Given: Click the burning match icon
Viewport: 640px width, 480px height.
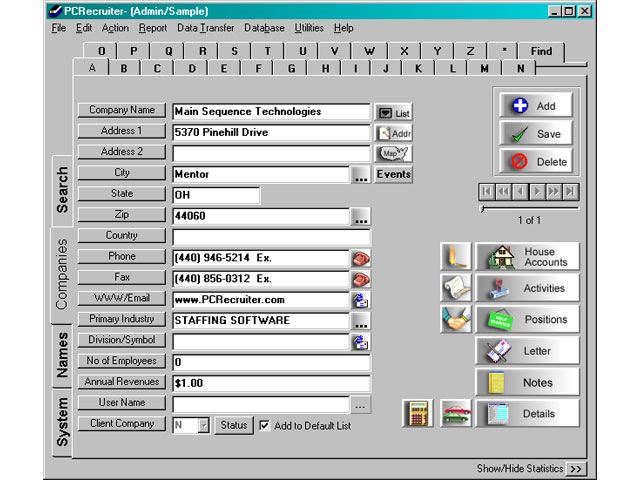Looking at the screenshot, I should [x=456, y=256].
